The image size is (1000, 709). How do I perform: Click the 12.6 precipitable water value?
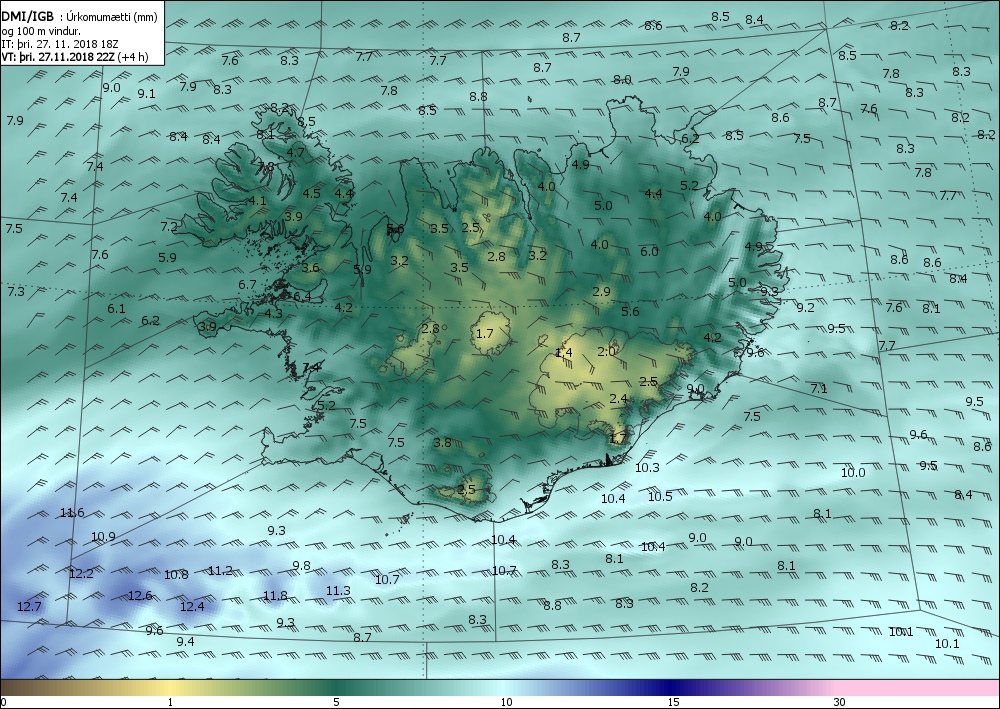[x=140, y=596]
